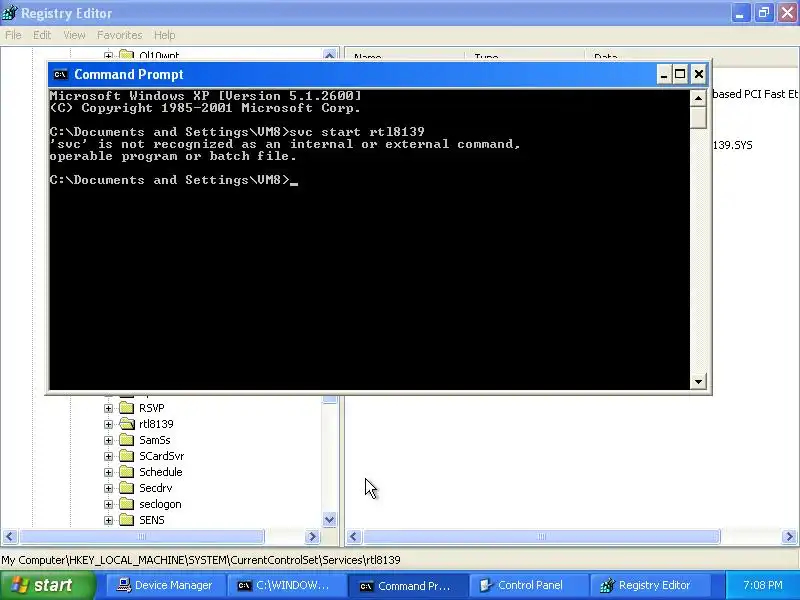Select the RSVP key label
The width and height of the screenshot is (800, 600).
[x=152, y=408]
